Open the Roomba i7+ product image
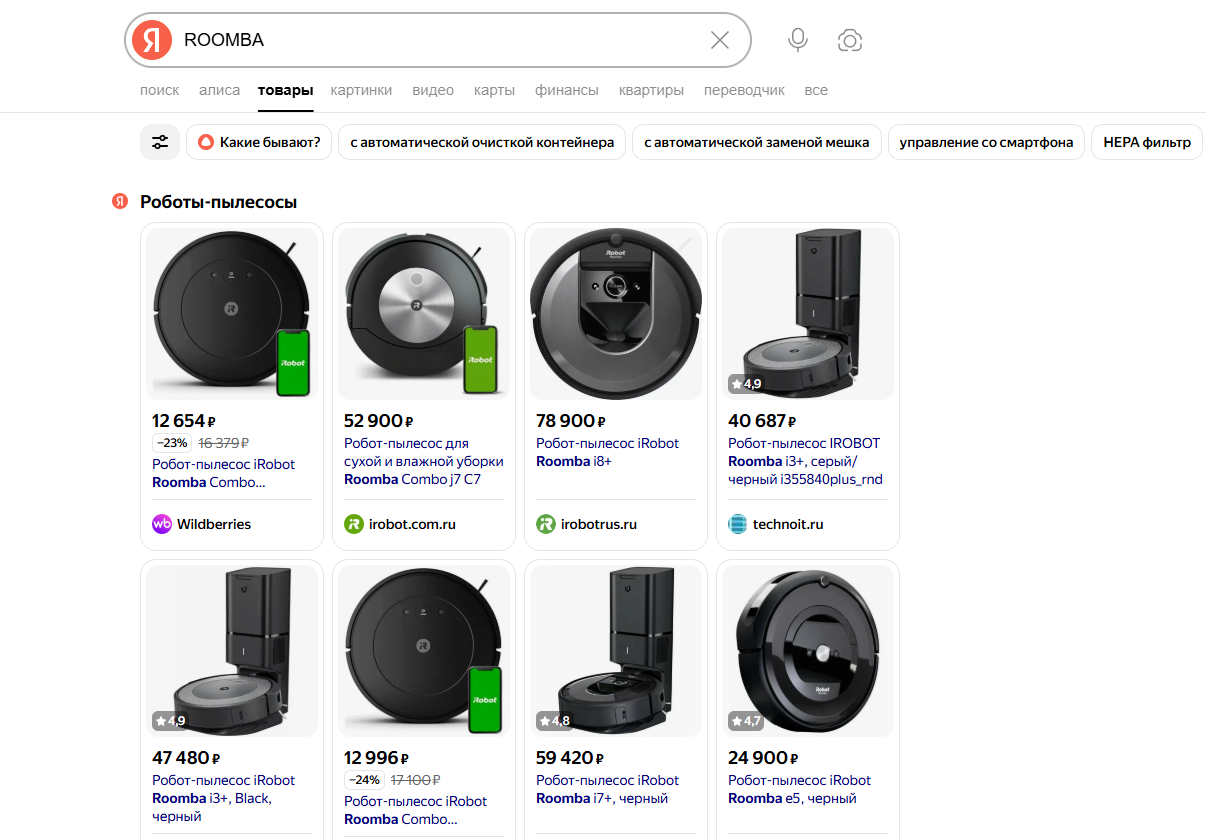This screenshot has width=1206, height=839. click(x=616, y=651)
